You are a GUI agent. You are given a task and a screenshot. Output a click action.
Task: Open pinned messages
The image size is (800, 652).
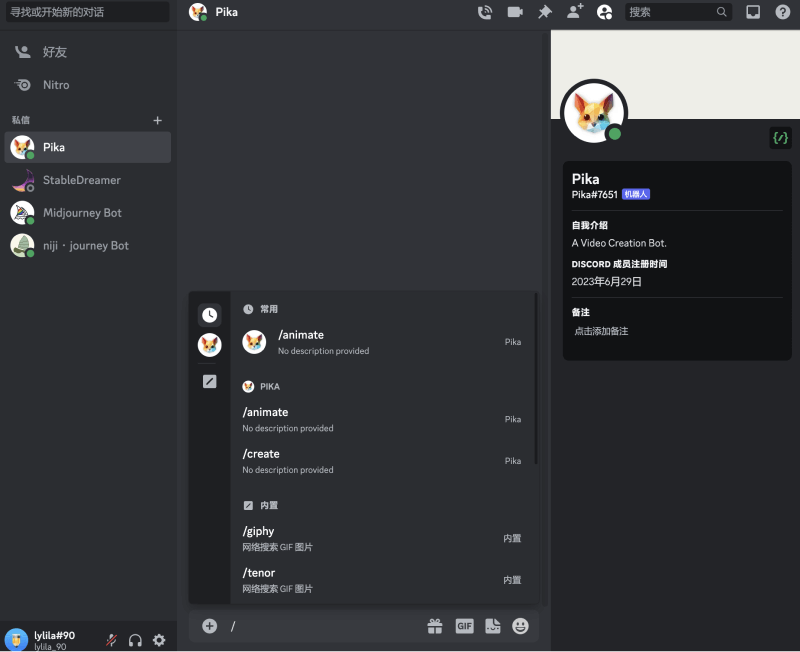point(545,12)
